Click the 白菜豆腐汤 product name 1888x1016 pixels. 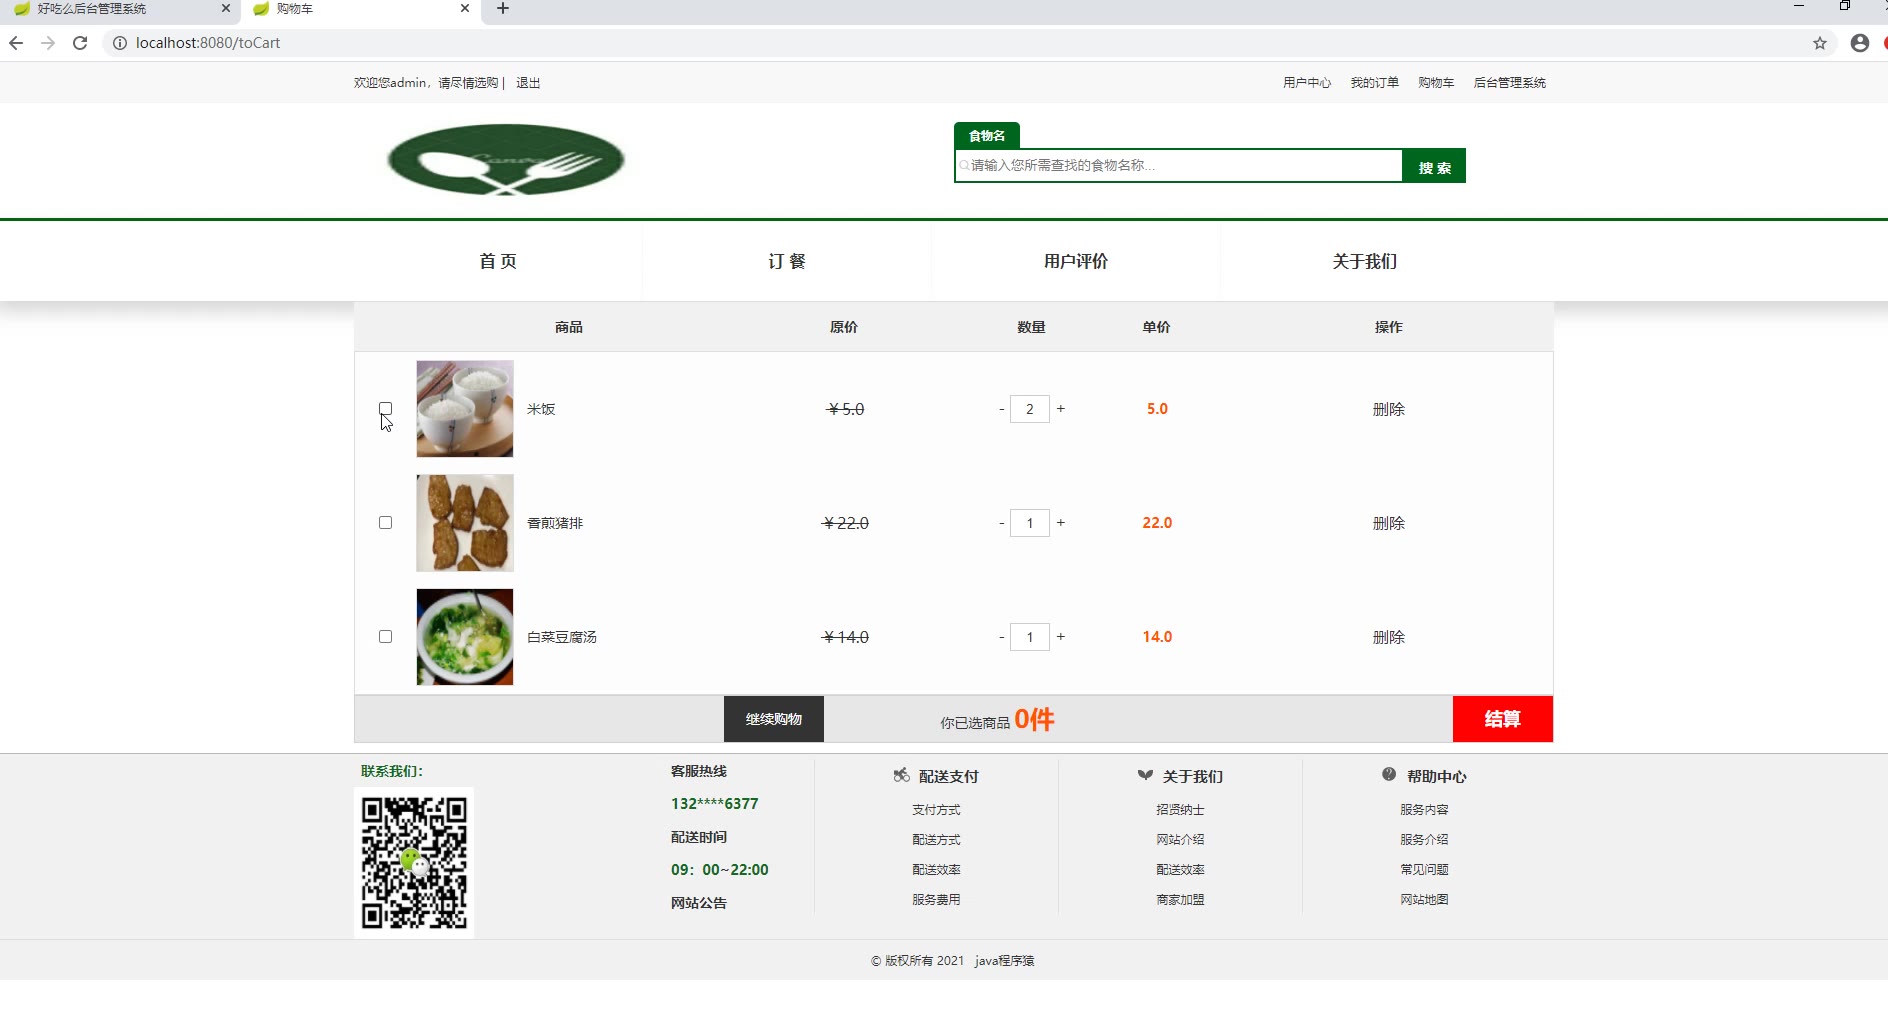click(x=562, y=637)
